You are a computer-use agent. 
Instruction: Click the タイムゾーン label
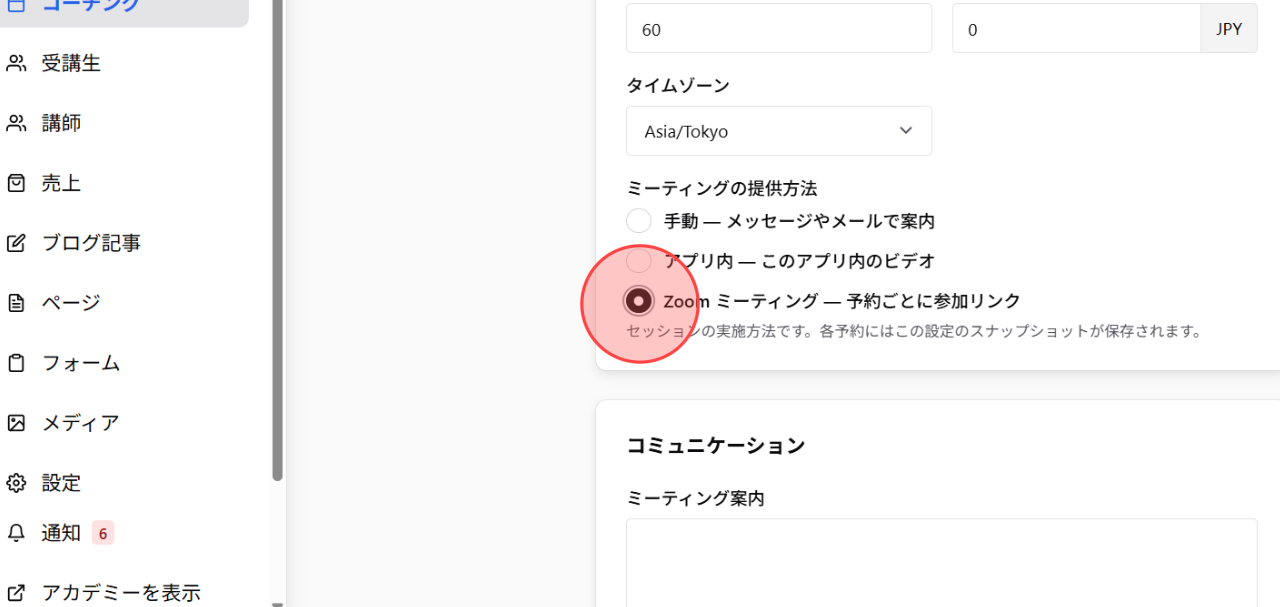678,86
